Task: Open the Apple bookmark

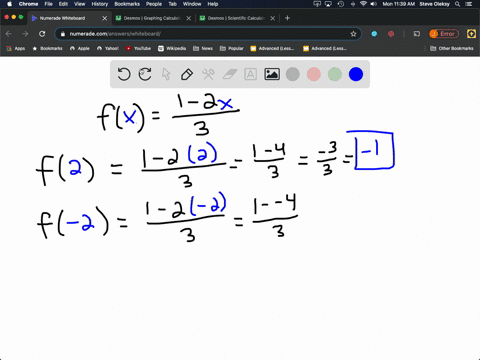Action: click(x=80, y=48)
